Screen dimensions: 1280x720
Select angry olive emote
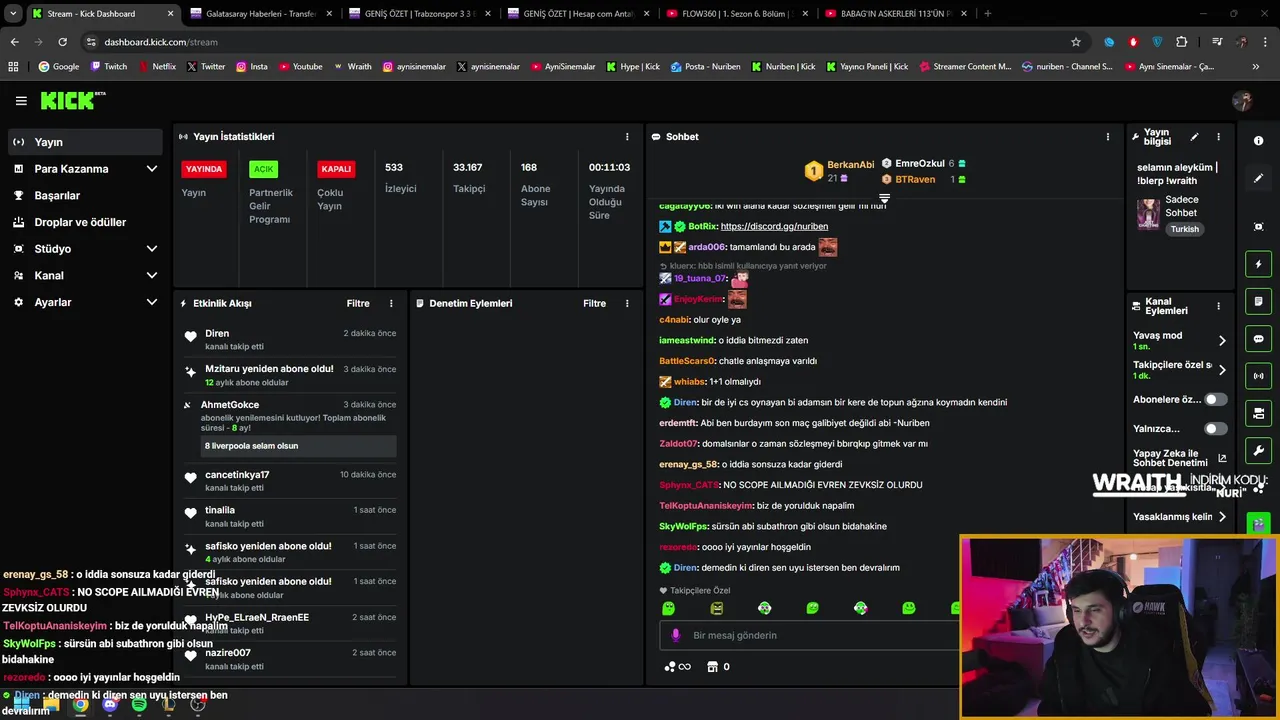716,608
